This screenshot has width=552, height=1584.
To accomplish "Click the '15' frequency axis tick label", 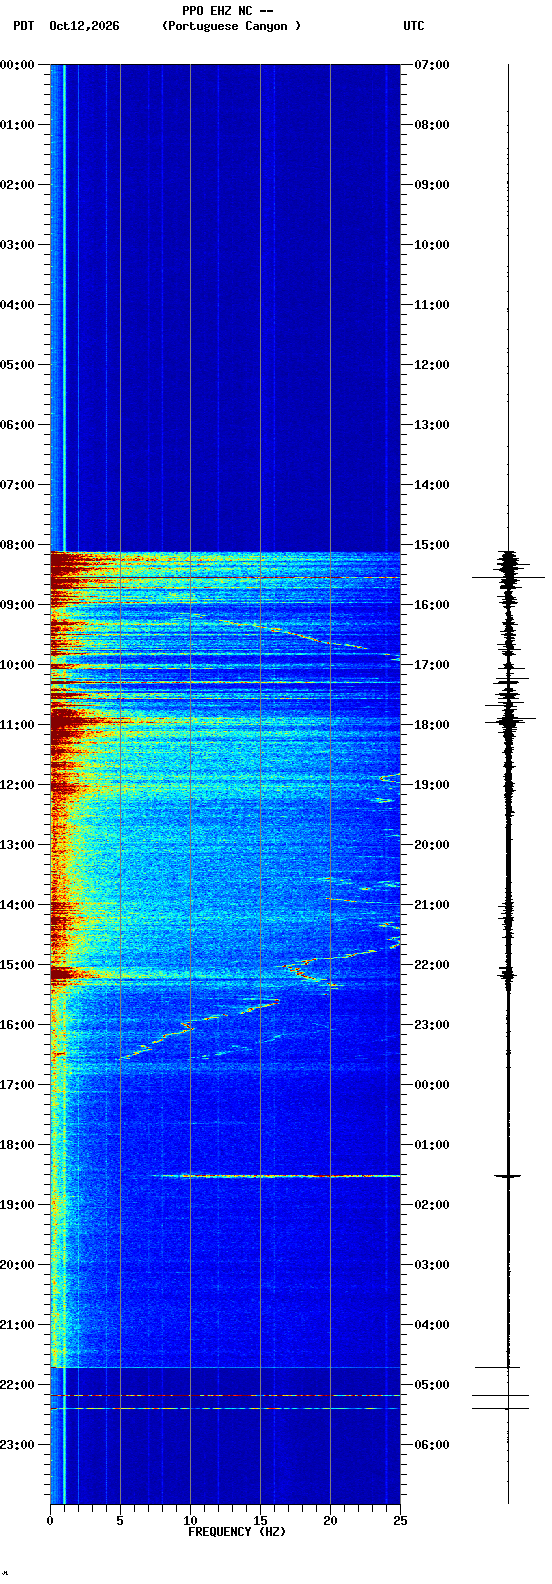I will pos(260,1521).
